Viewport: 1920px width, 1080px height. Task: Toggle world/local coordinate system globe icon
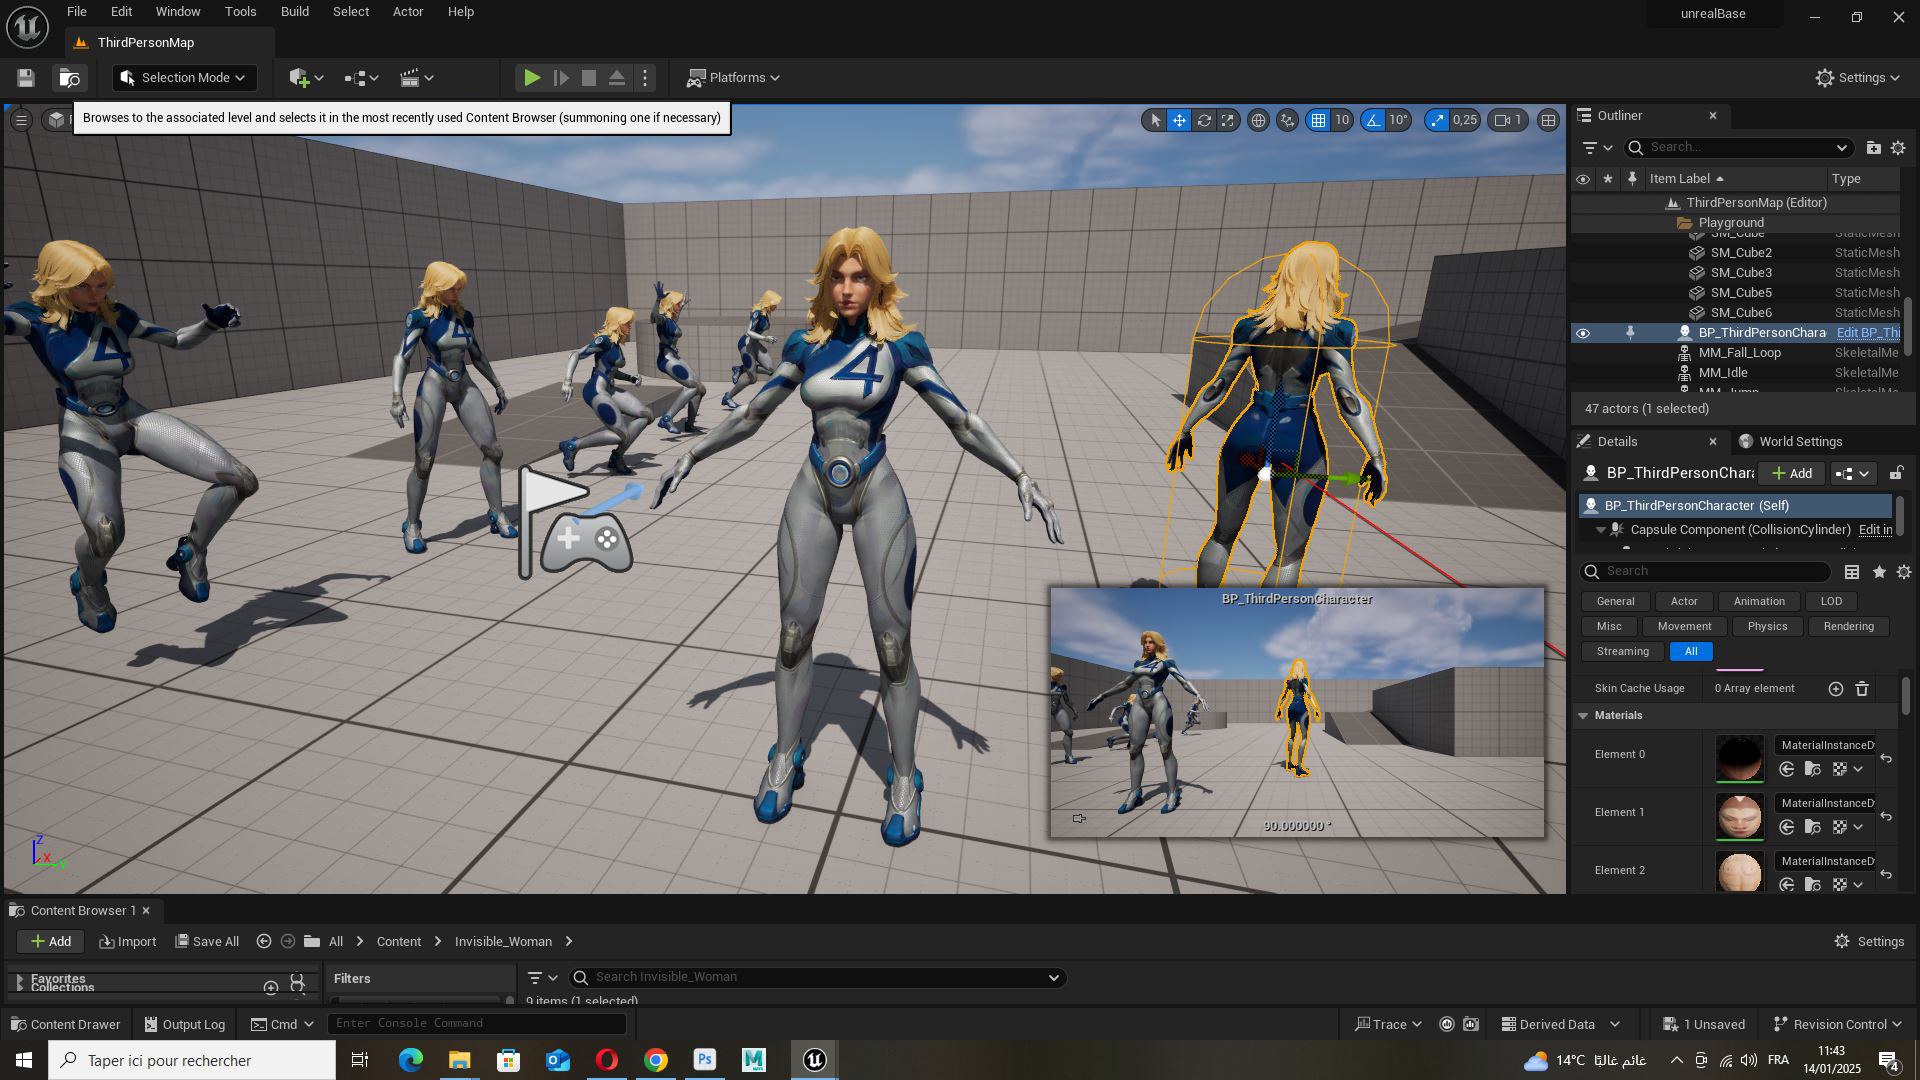[1258, 120]
